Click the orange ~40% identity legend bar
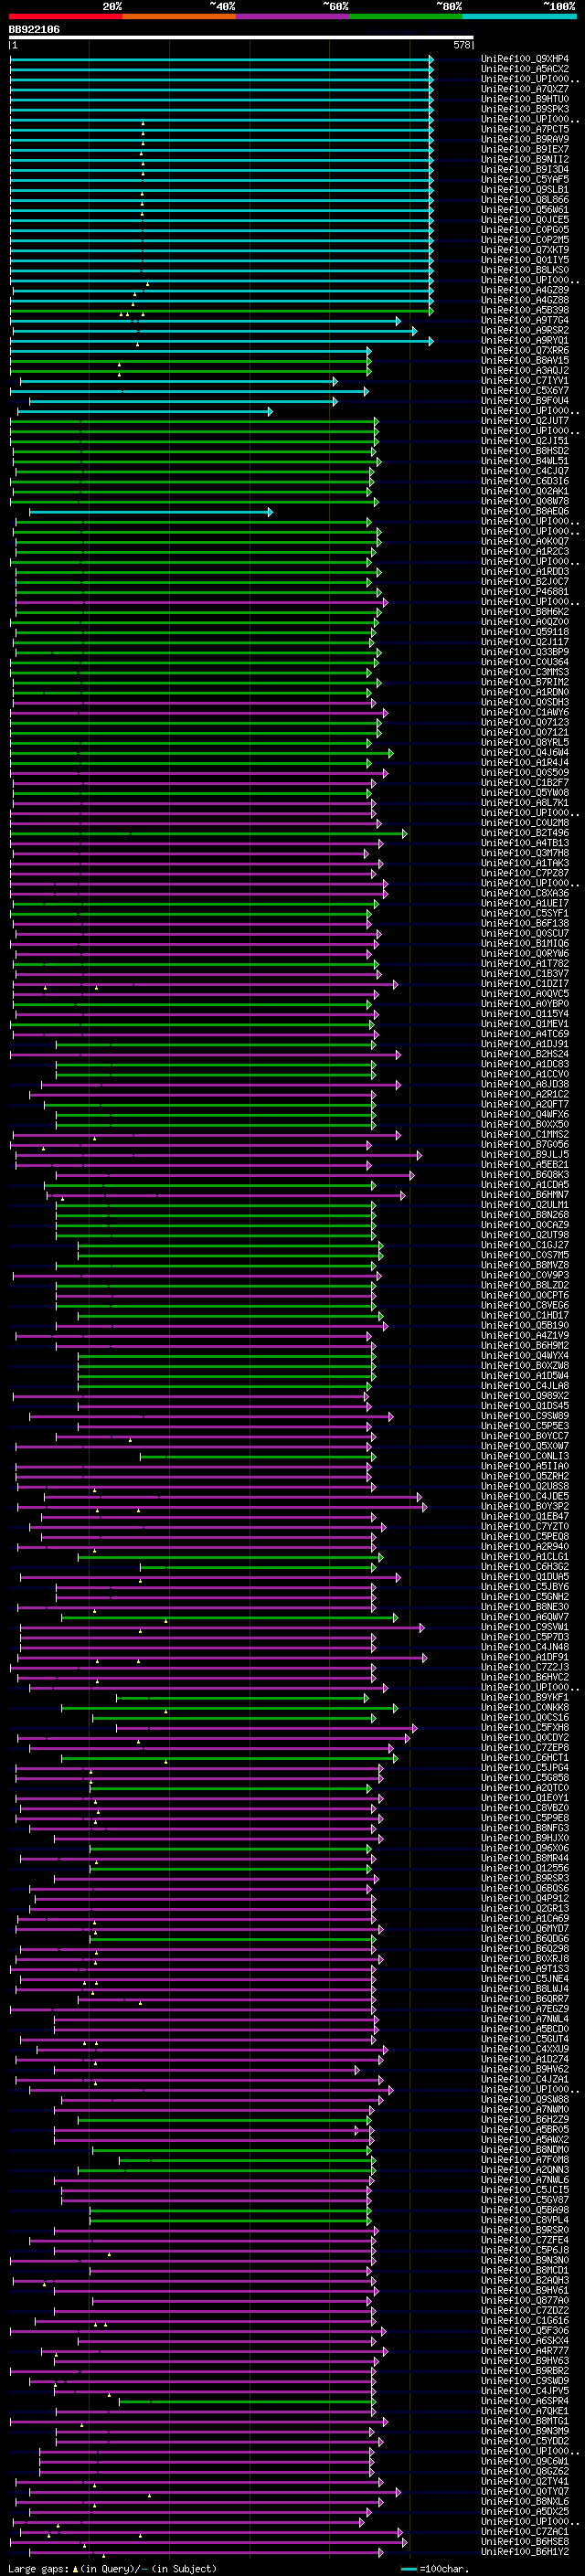Screen dimensions: 585x2576 click(x=179, y=16)
